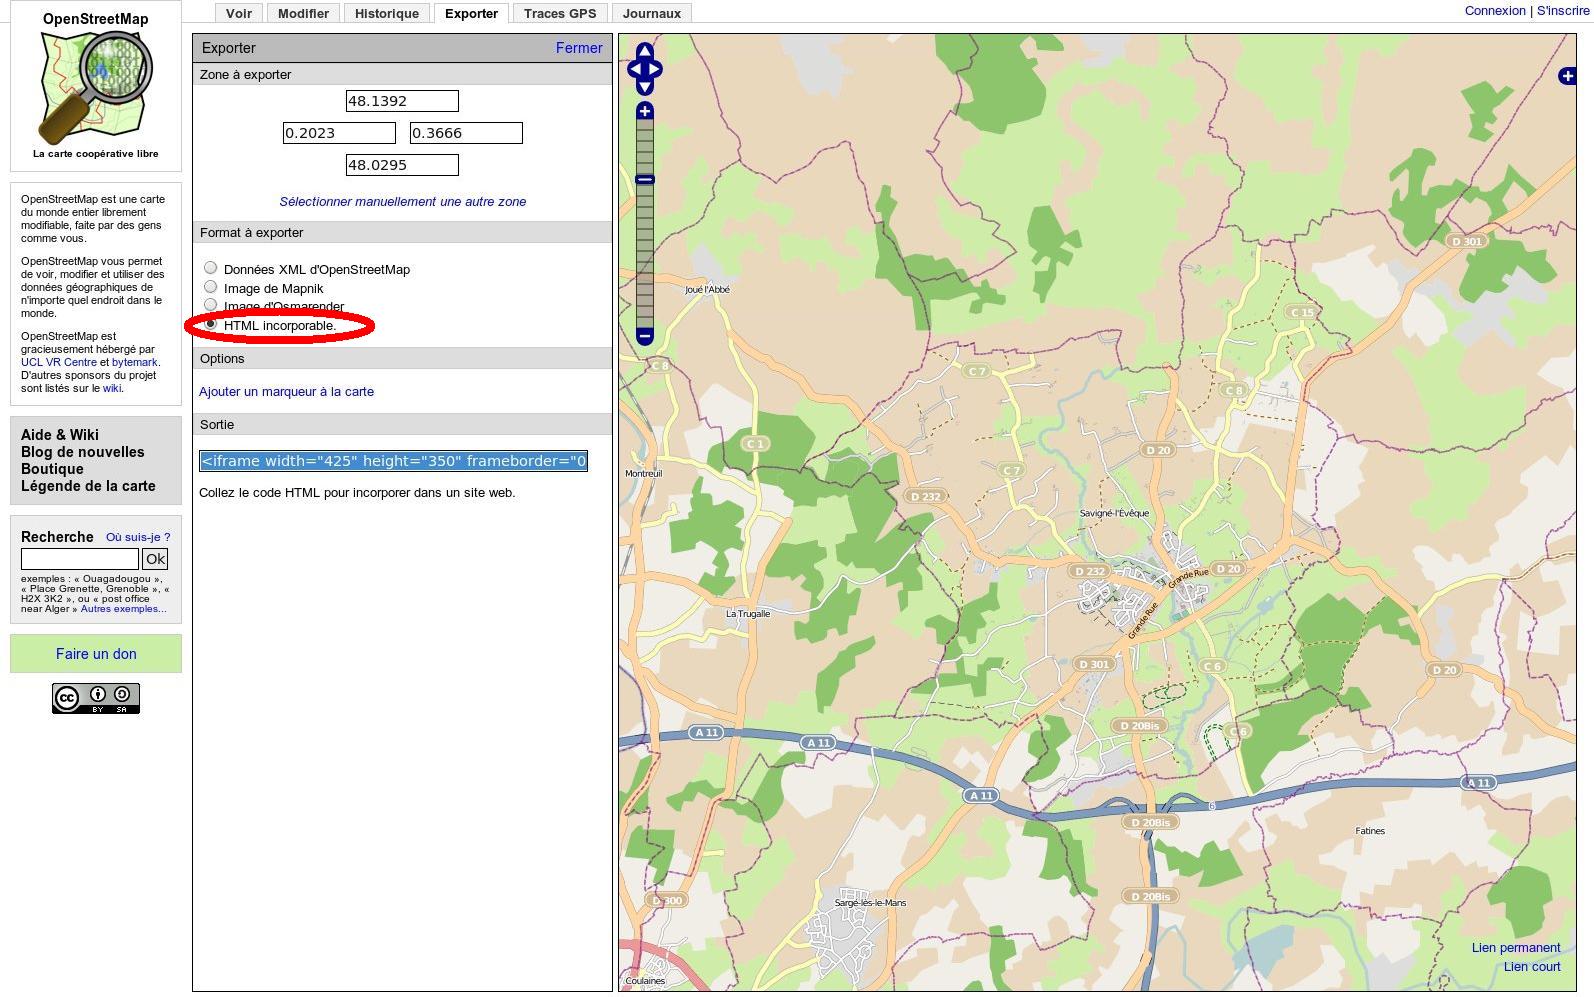Switch to the Exporter tab
Viewport: 1594px width, 997px height.
pyautogui.click(x=471, y=13)
